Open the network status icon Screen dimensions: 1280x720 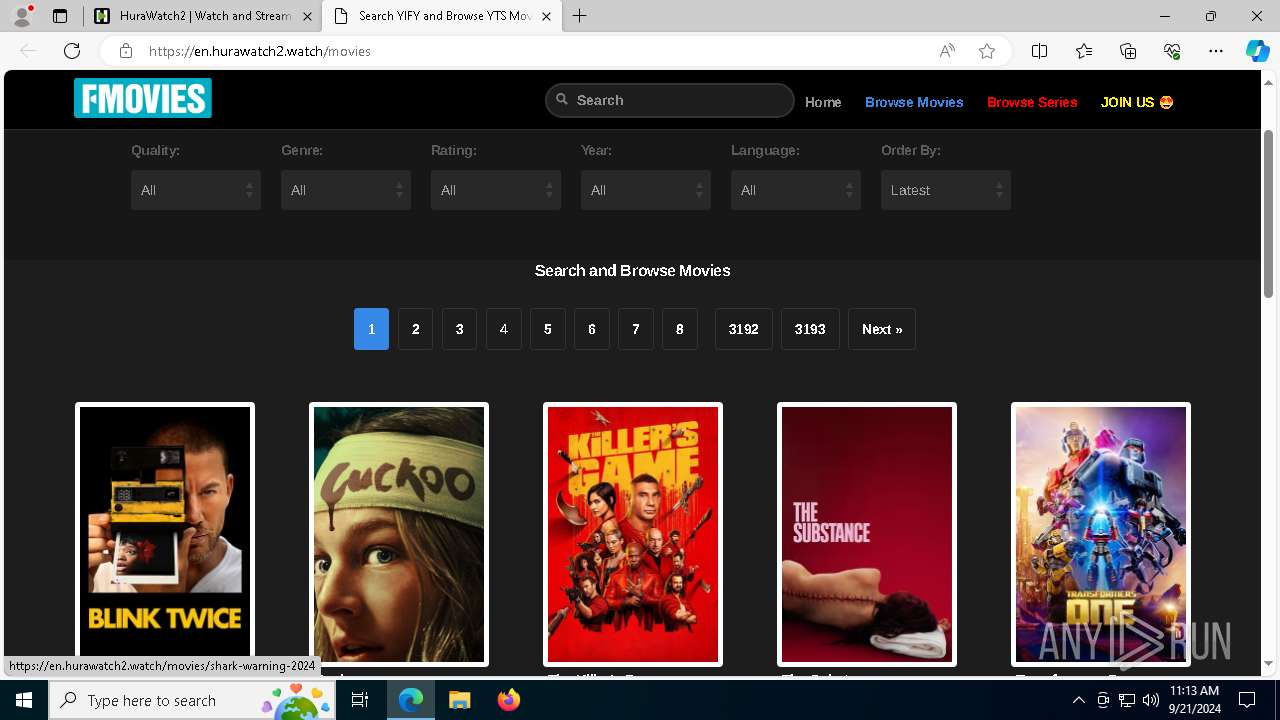[1127, 700]
